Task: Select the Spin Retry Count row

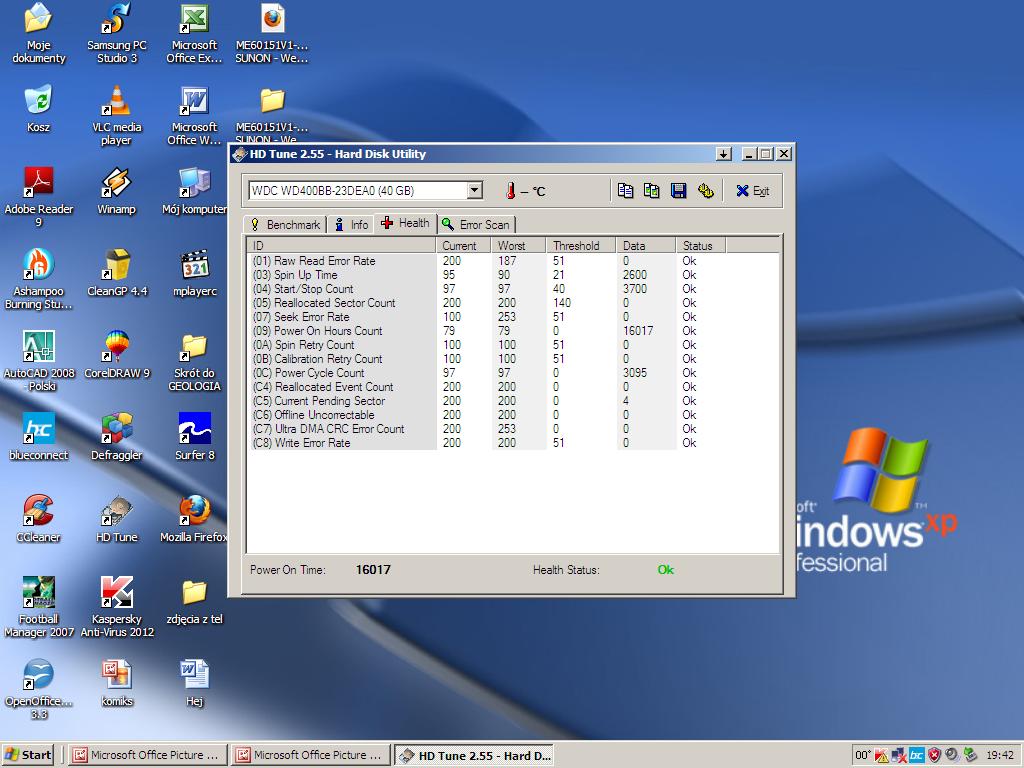Action: (513, 345)
